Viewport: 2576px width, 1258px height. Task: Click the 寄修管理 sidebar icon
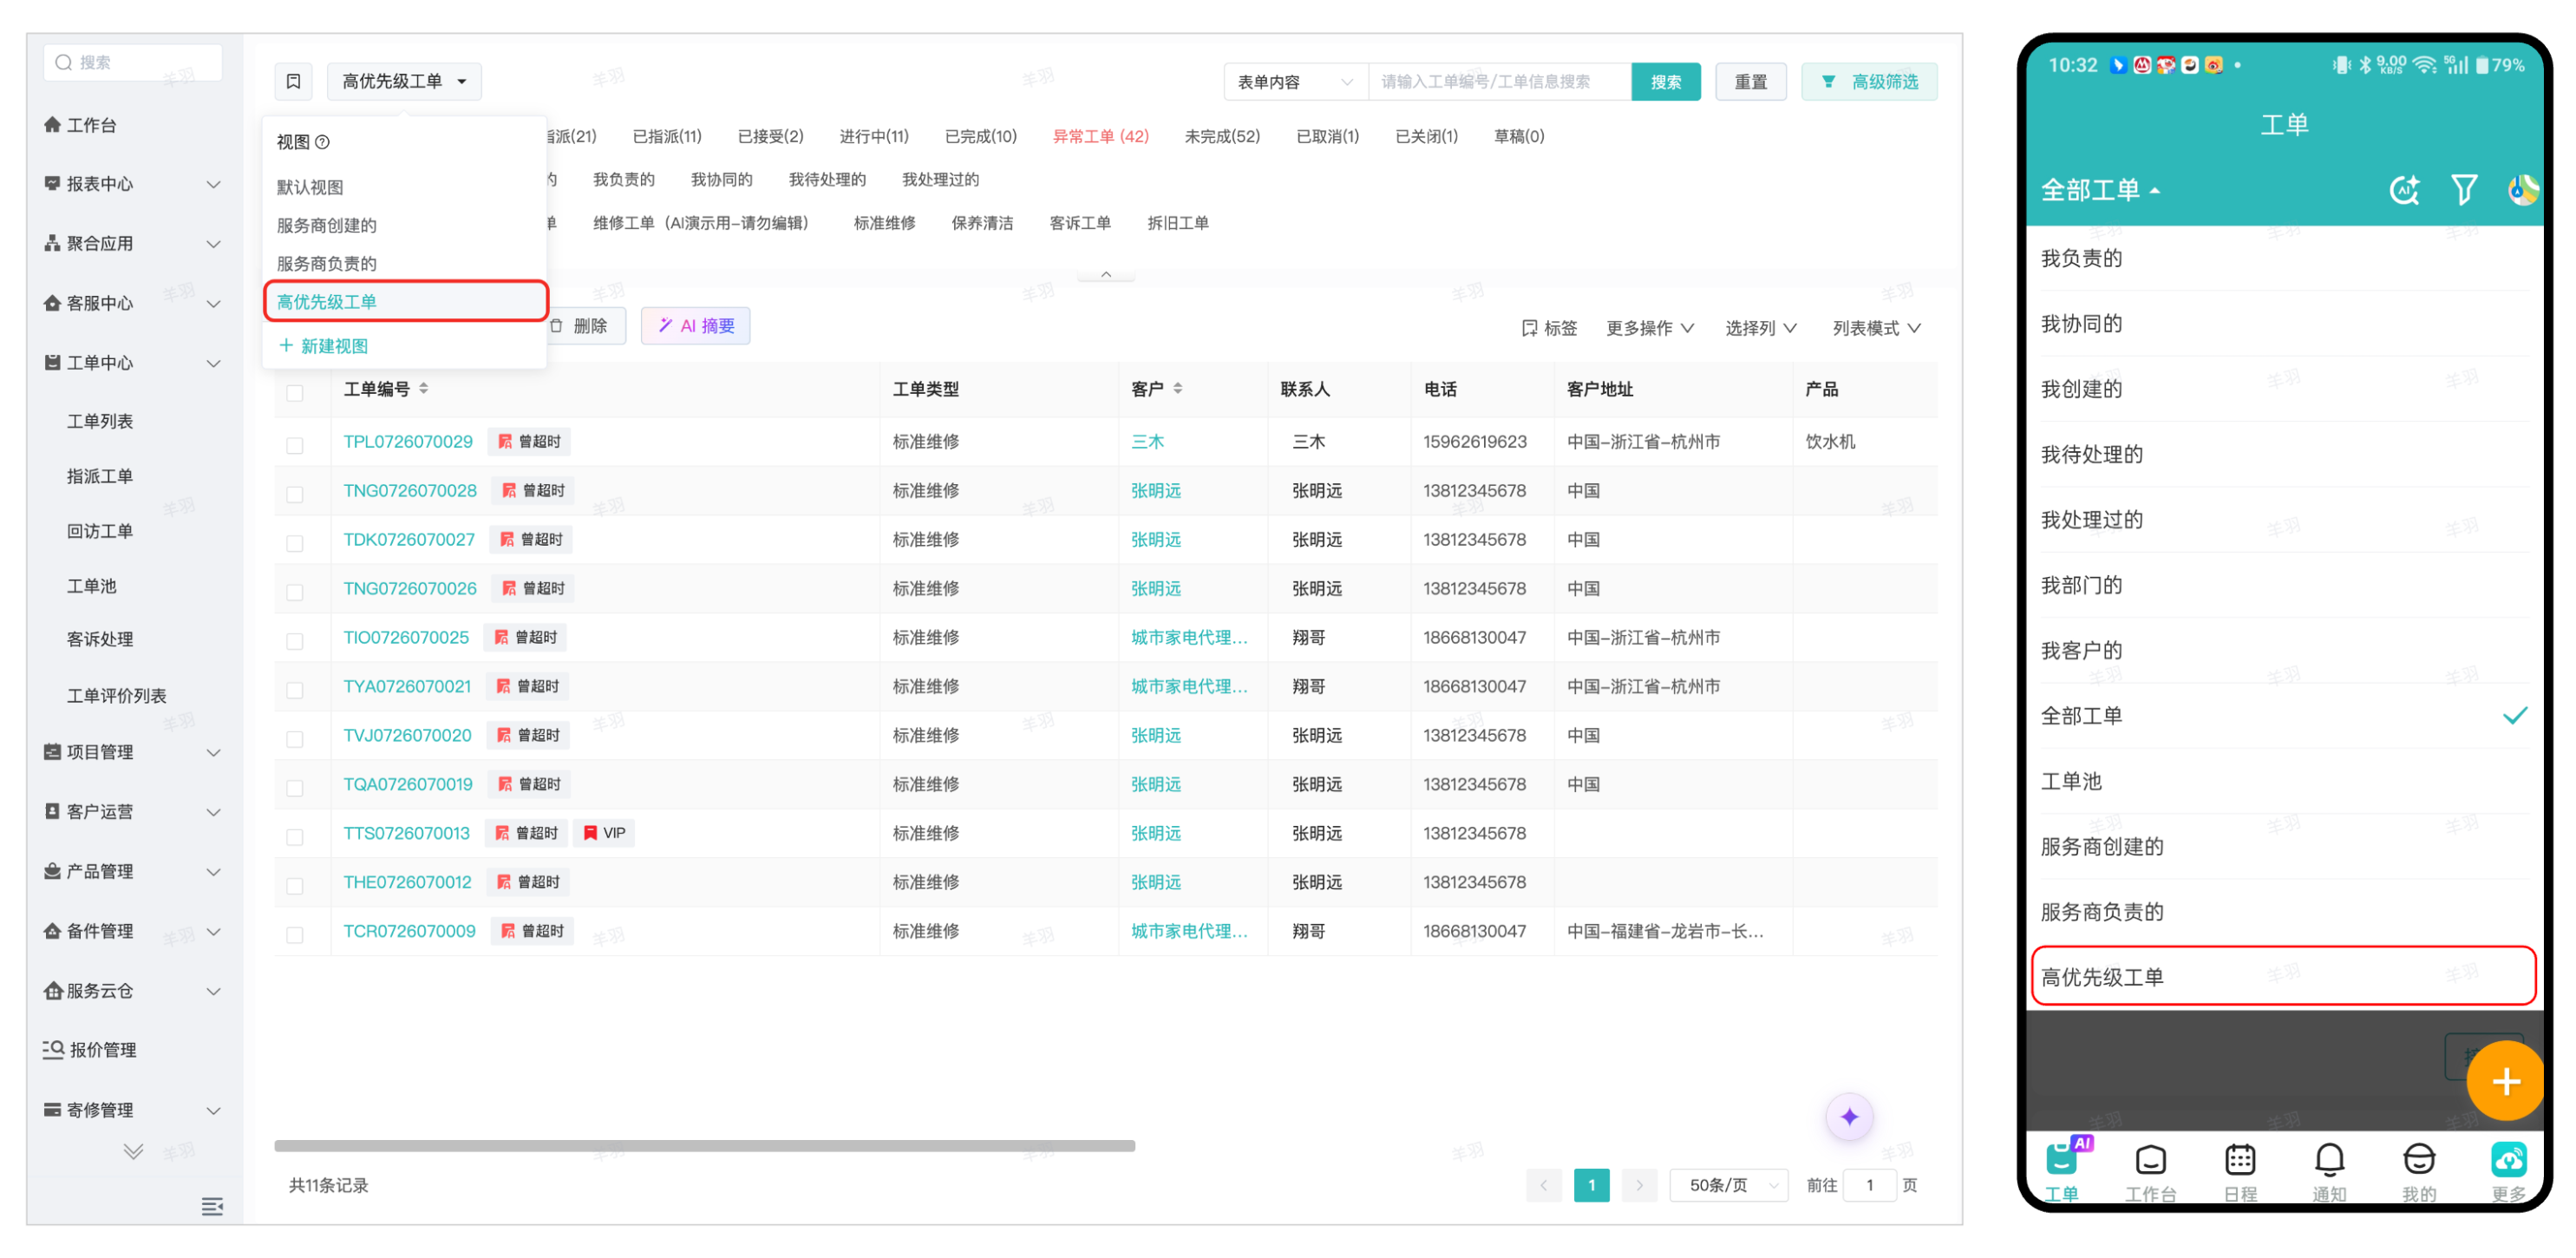(53, 1110)
